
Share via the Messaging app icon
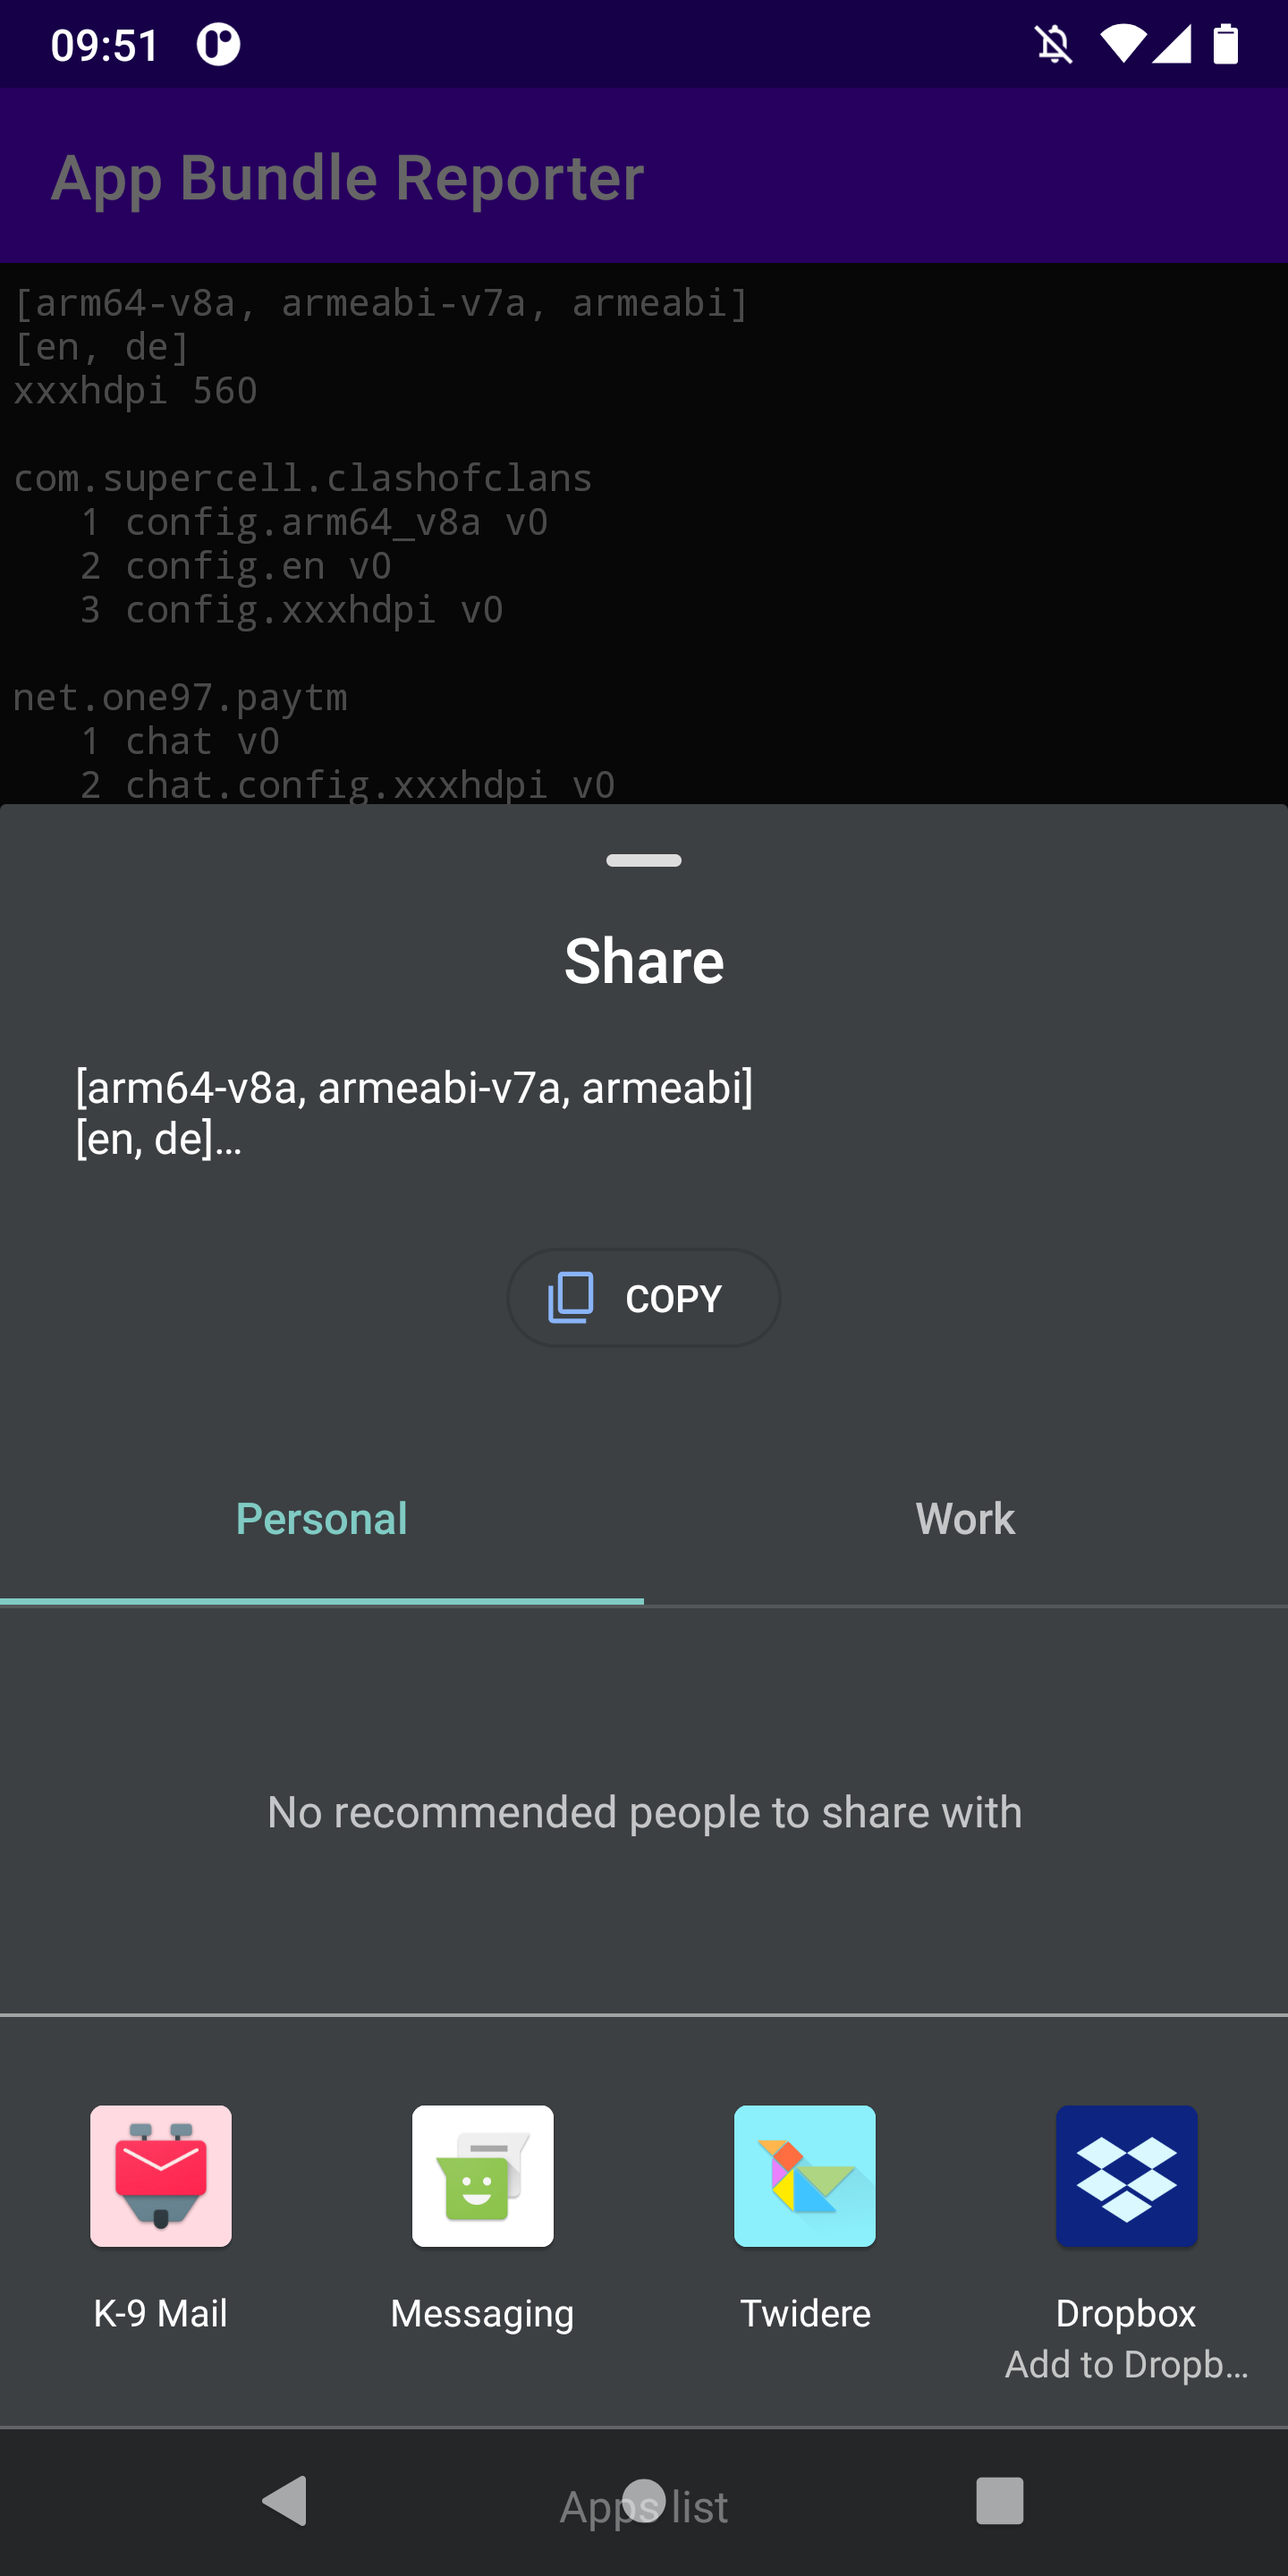(x=482, y=2176)
